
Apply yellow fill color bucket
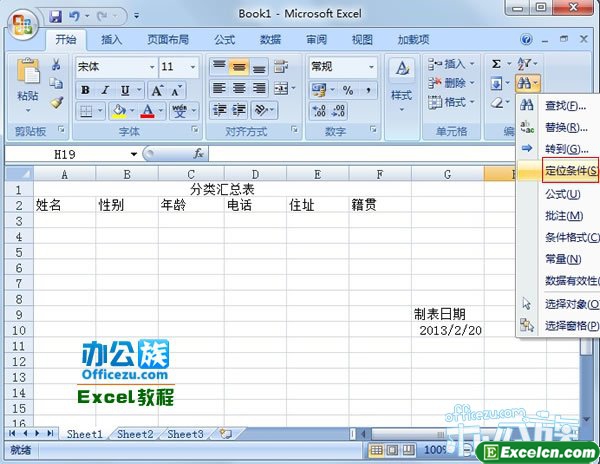tap(119, 111)
